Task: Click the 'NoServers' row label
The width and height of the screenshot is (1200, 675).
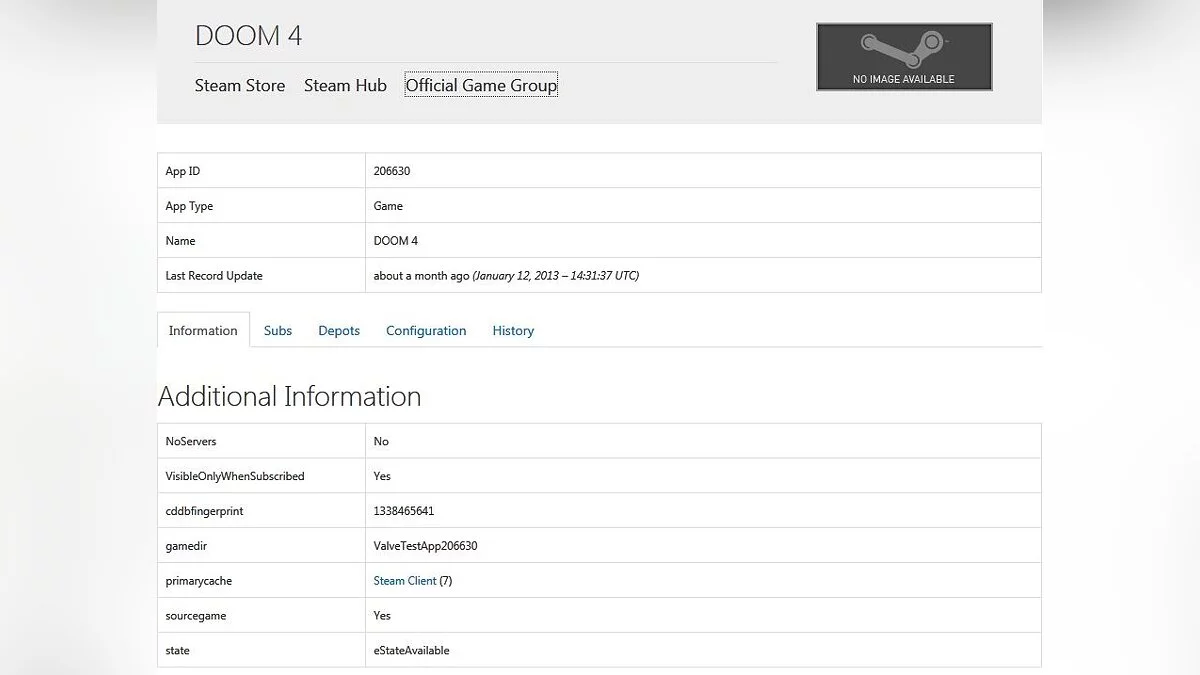Action: point(191,441)
